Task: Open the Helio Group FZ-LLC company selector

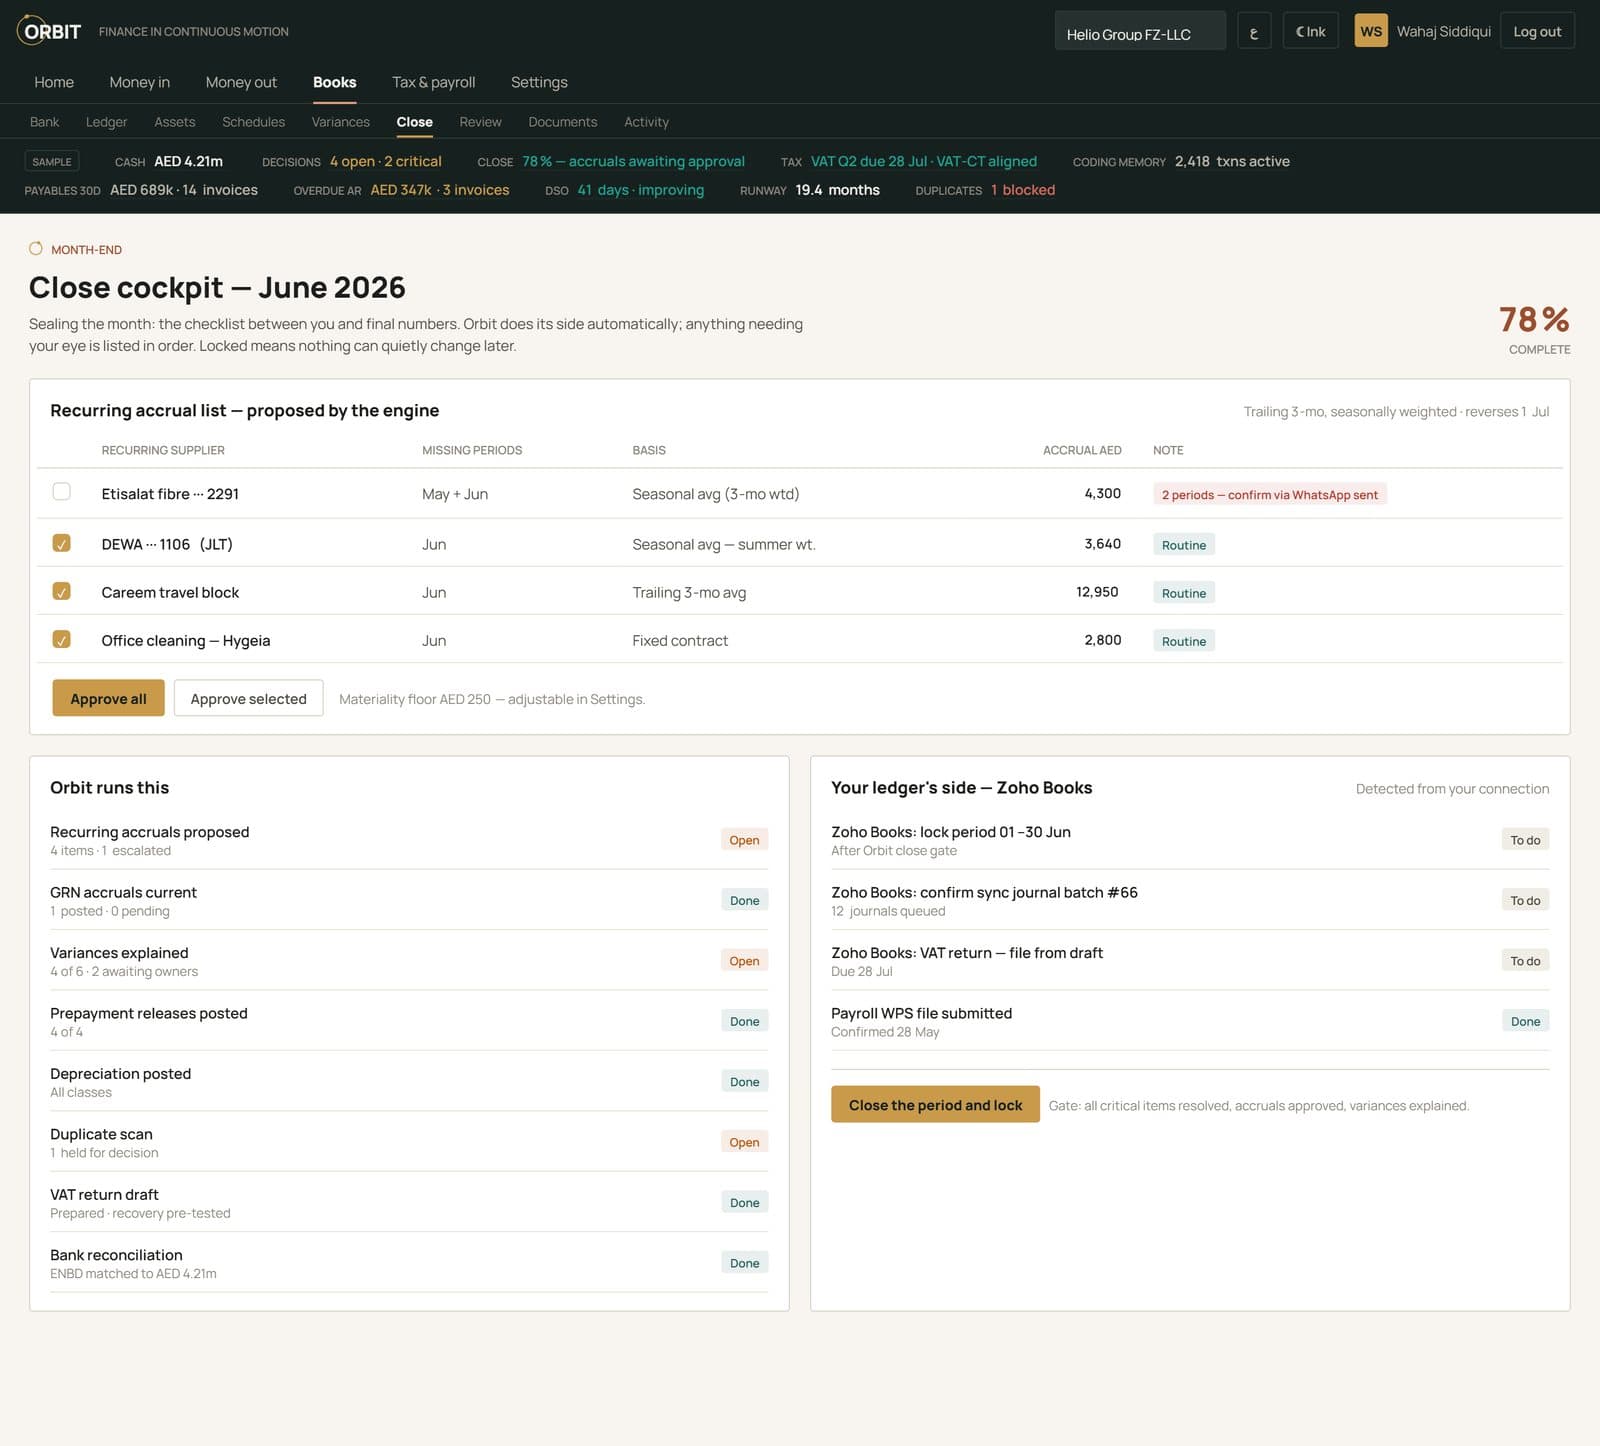Action: click(x=1140, y=31)
